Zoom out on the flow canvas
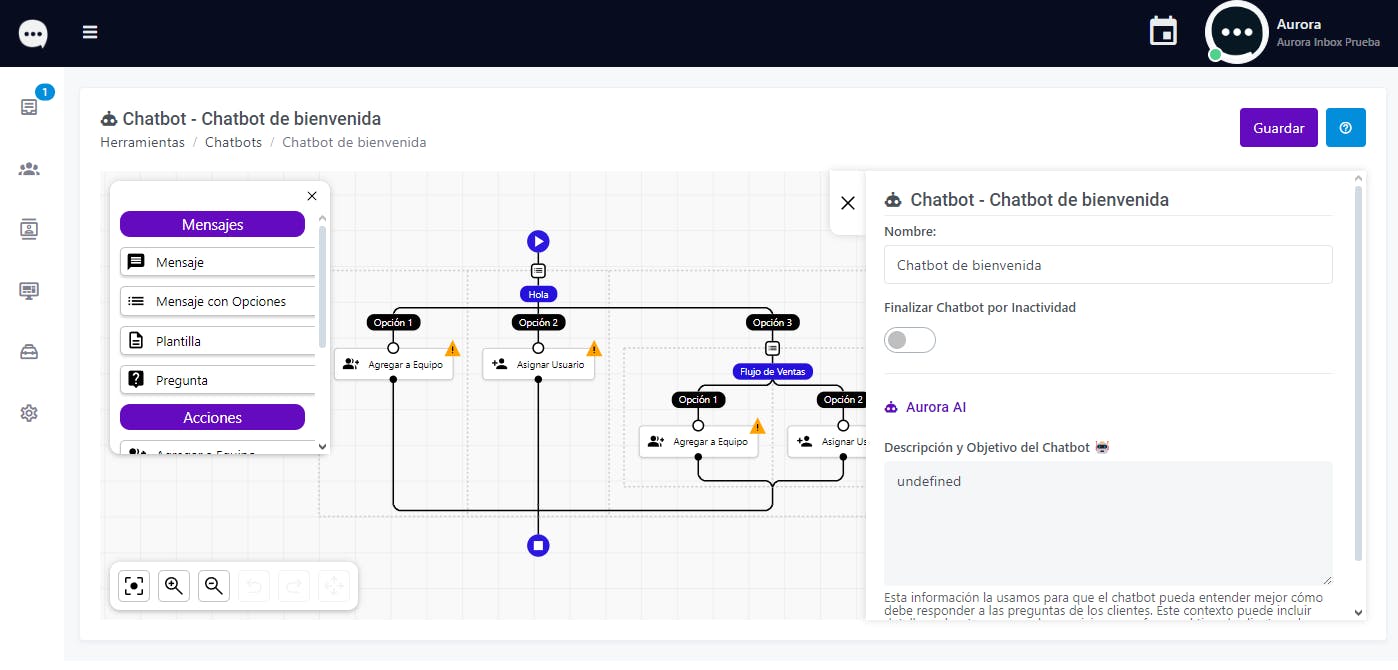 (x=214, y=586)
